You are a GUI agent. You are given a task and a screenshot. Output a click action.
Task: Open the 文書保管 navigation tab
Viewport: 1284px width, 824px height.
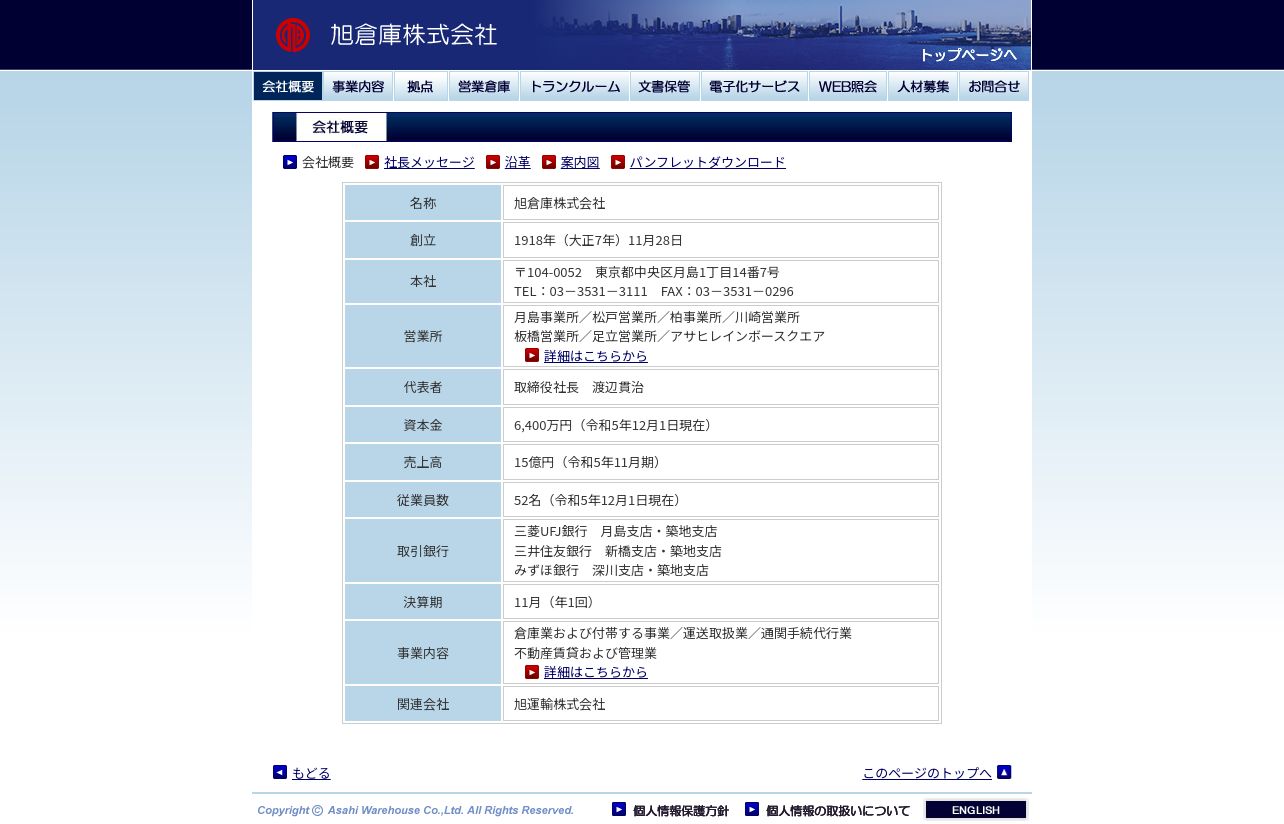pos(665,86)
